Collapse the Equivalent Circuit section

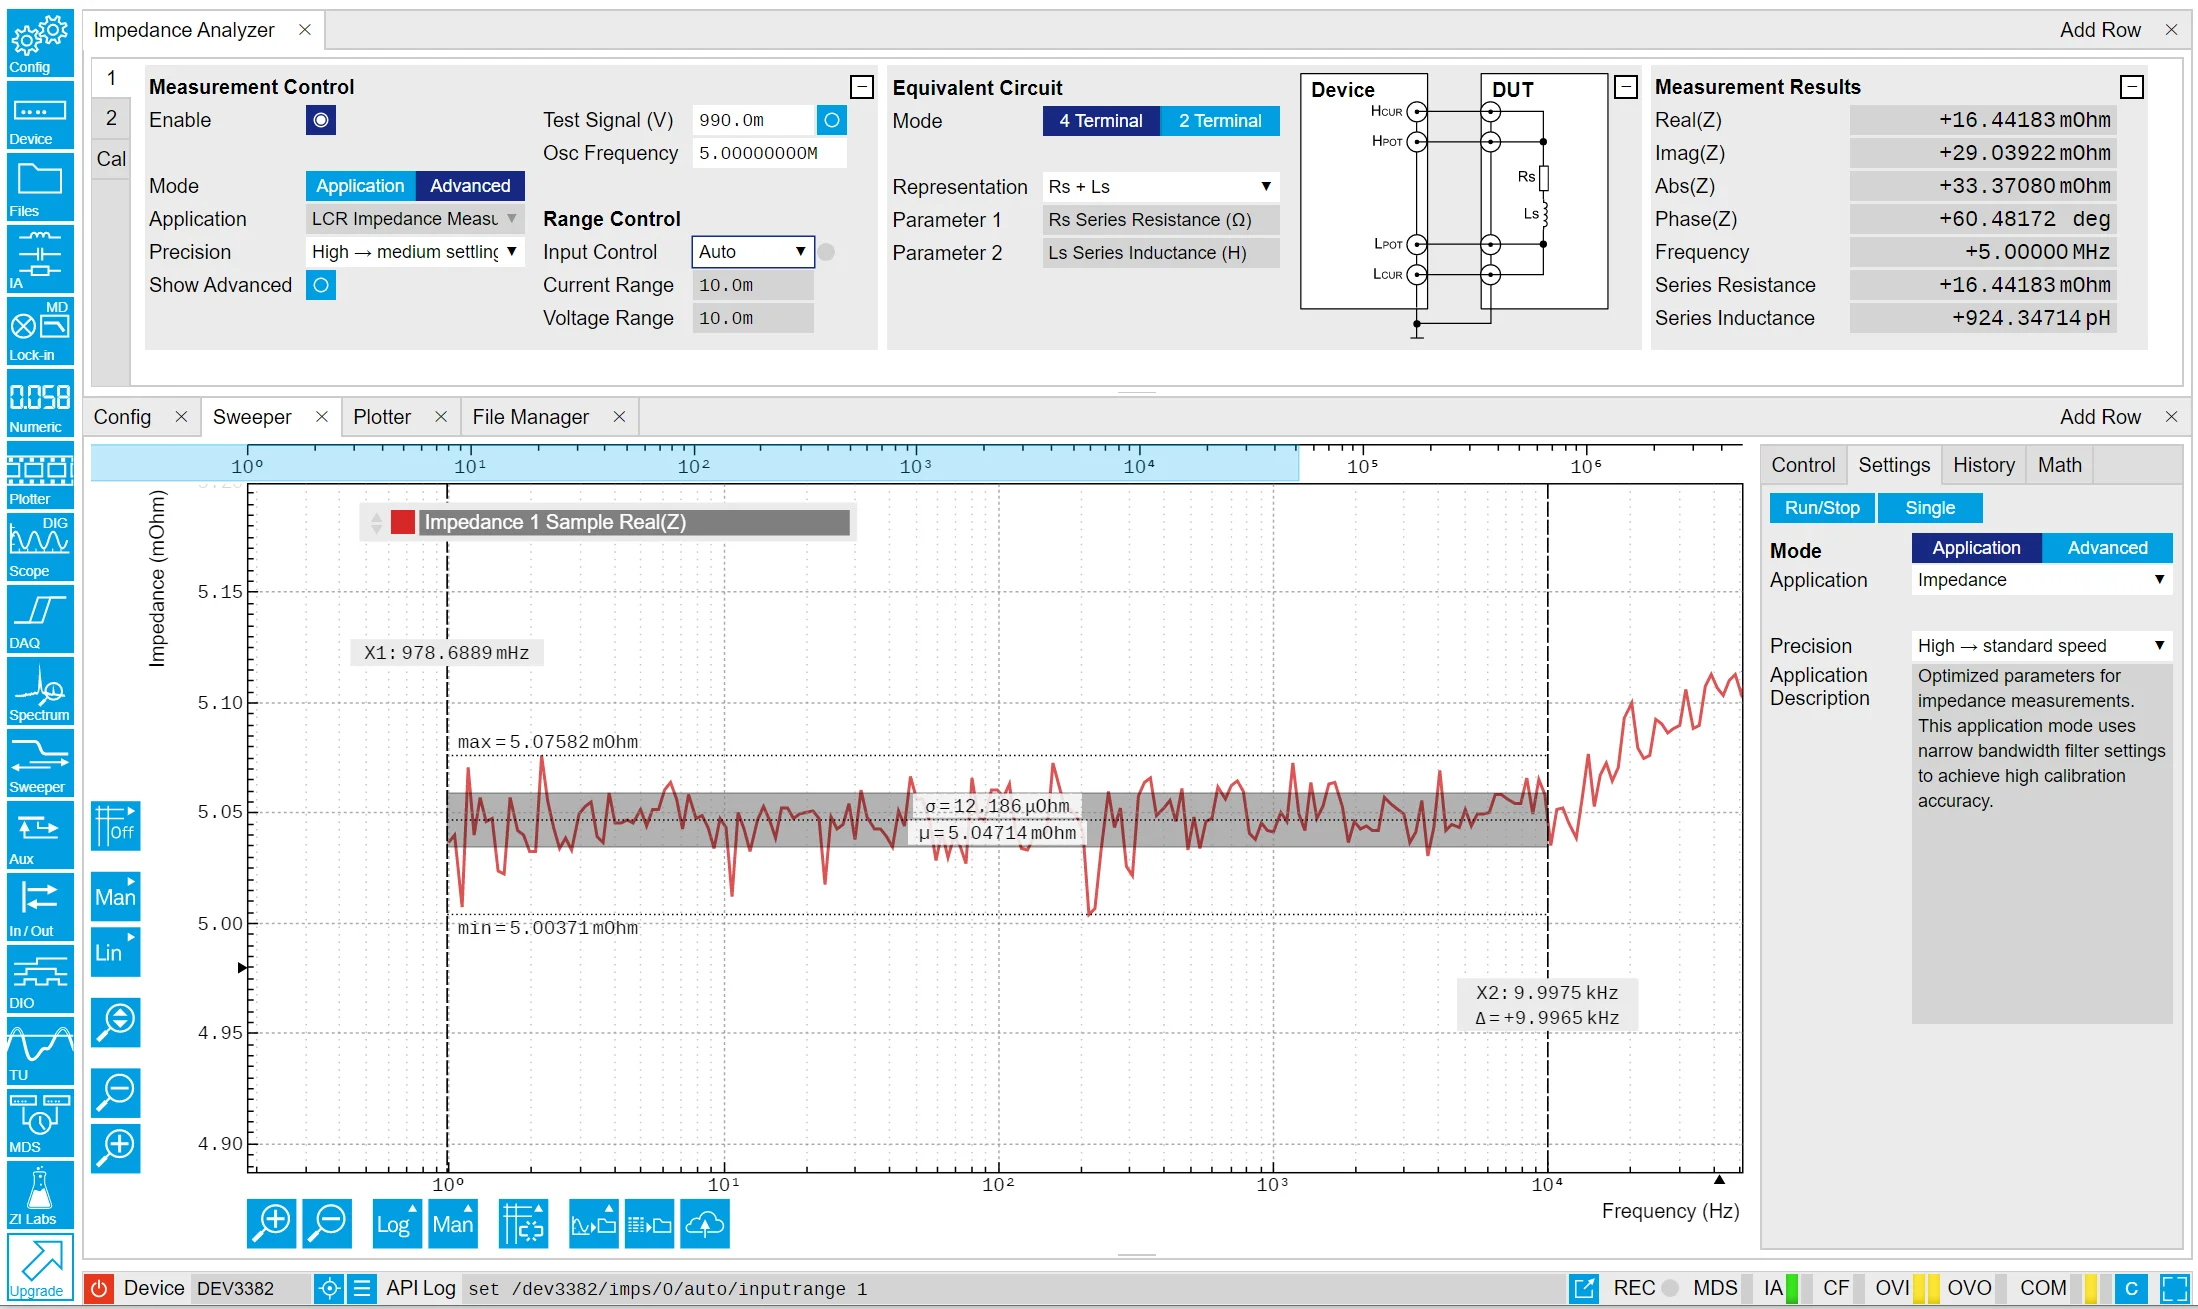tap(1626, 87)
